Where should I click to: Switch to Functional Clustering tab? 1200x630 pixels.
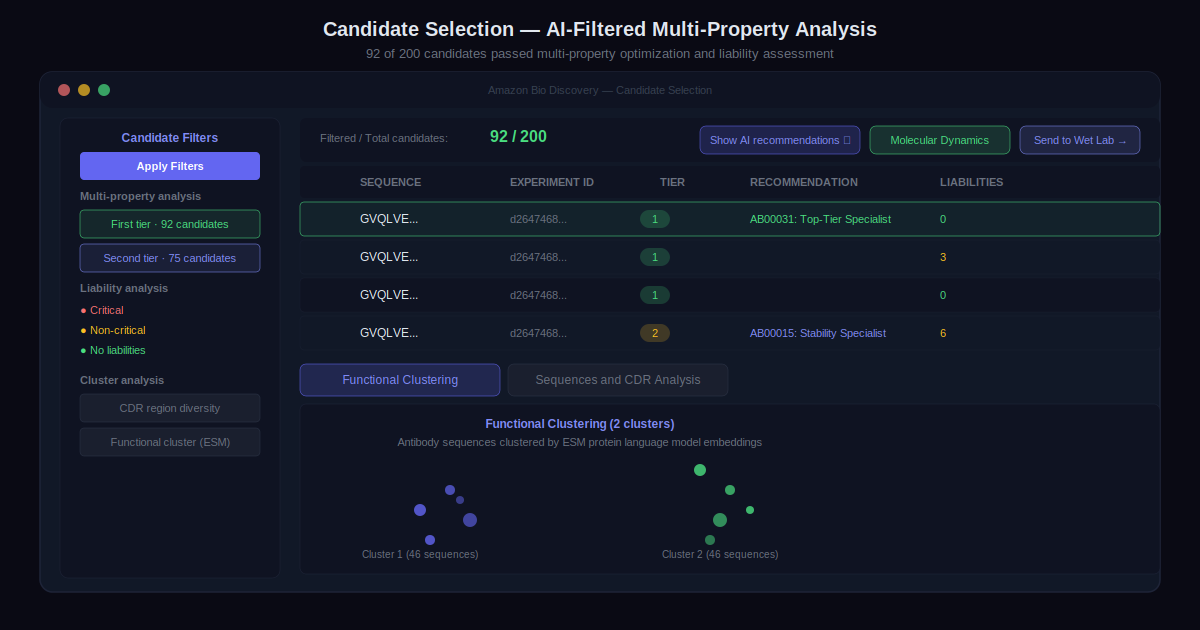click(x=400, y=380)
